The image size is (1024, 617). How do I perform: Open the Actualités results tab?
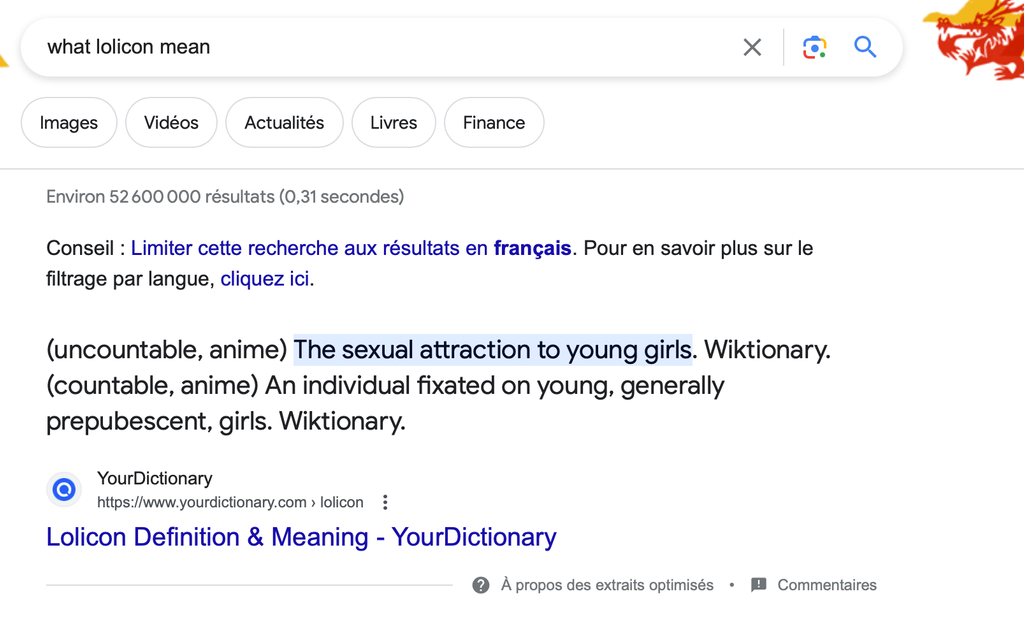[x=284, y=123]
